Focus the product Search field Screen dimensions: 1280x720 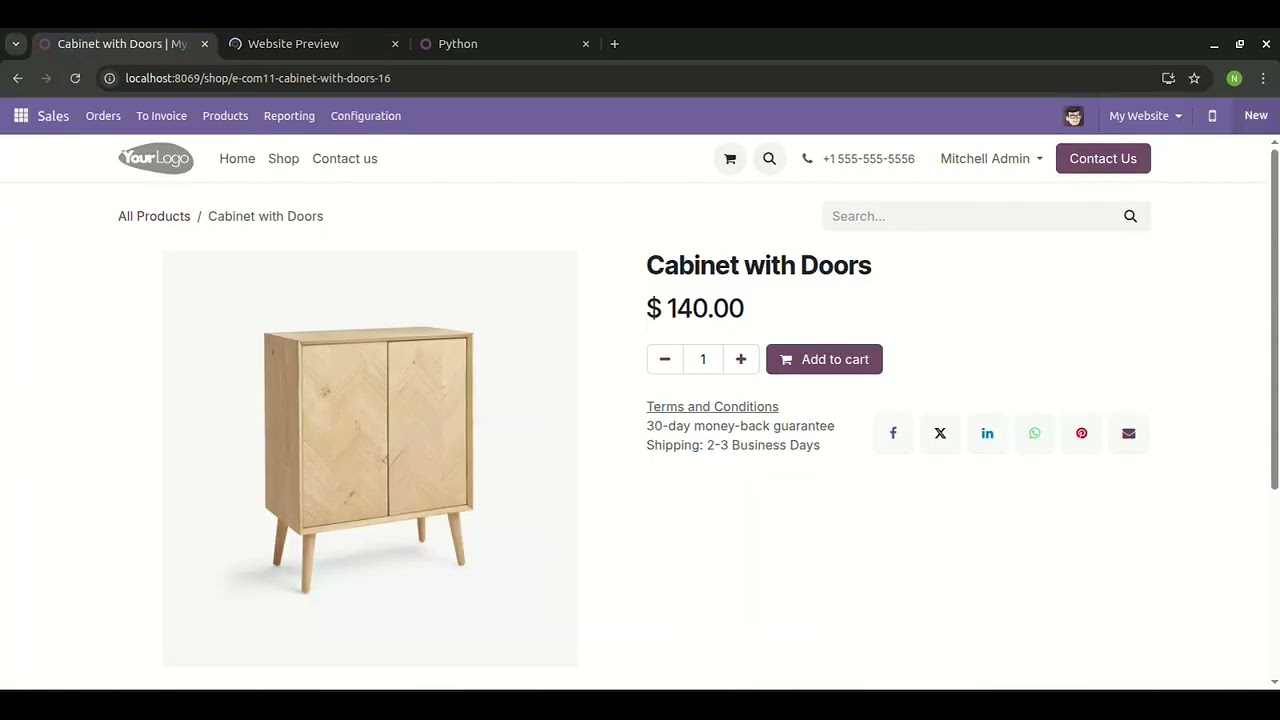(x=967, y=216)
